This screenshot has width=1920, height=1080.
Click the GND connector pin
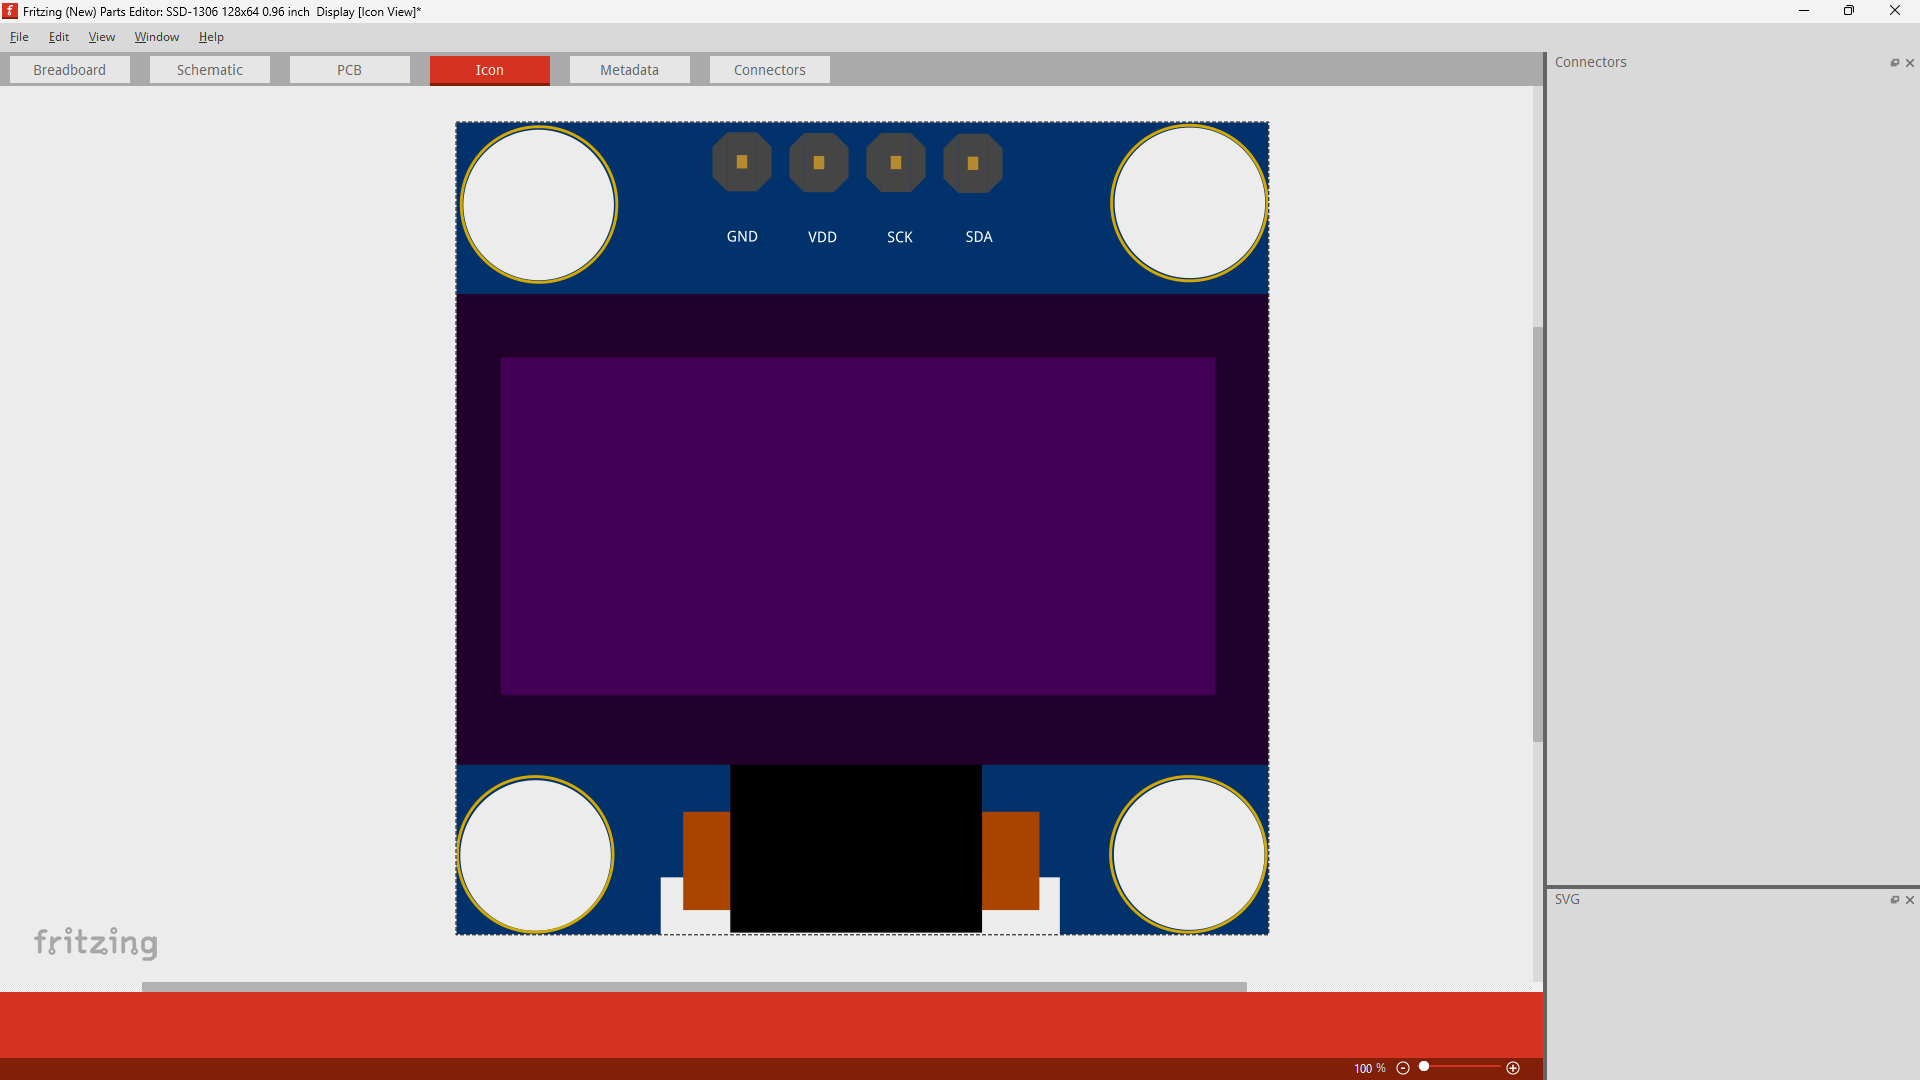pos(740,162)
